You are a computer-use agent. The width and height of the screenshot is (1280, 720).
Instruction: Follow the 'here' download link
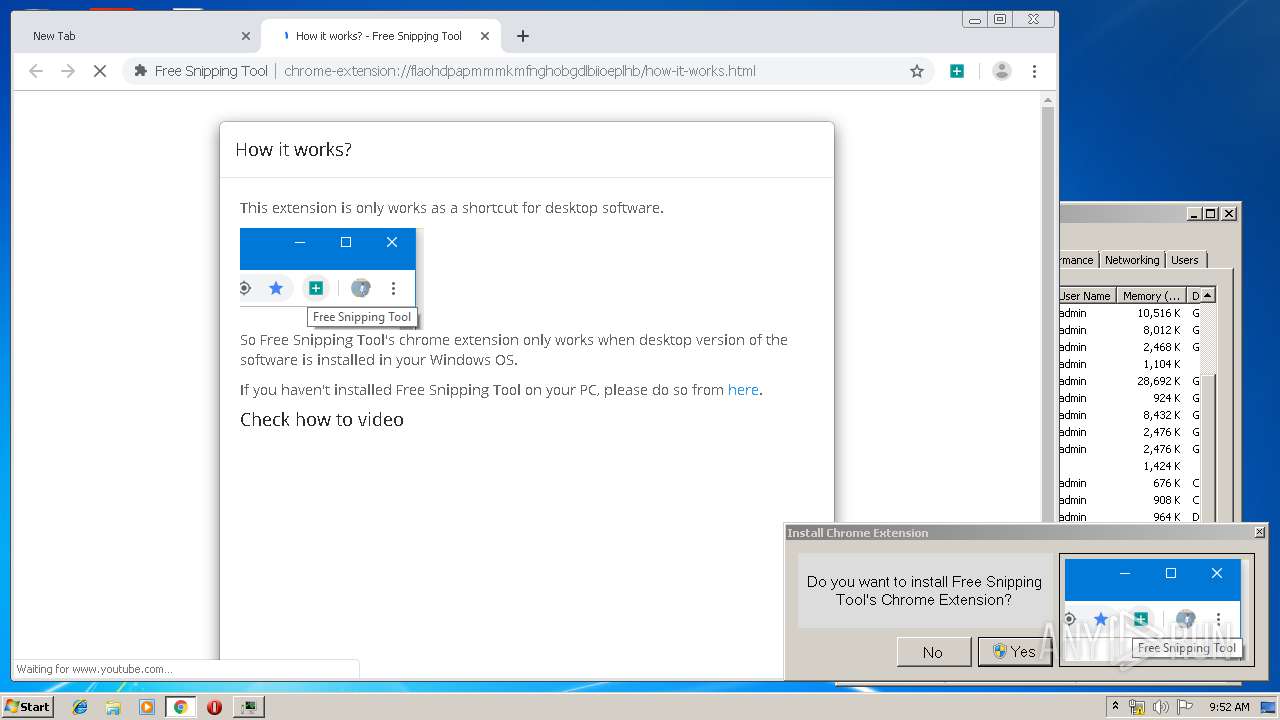[743, 390]
